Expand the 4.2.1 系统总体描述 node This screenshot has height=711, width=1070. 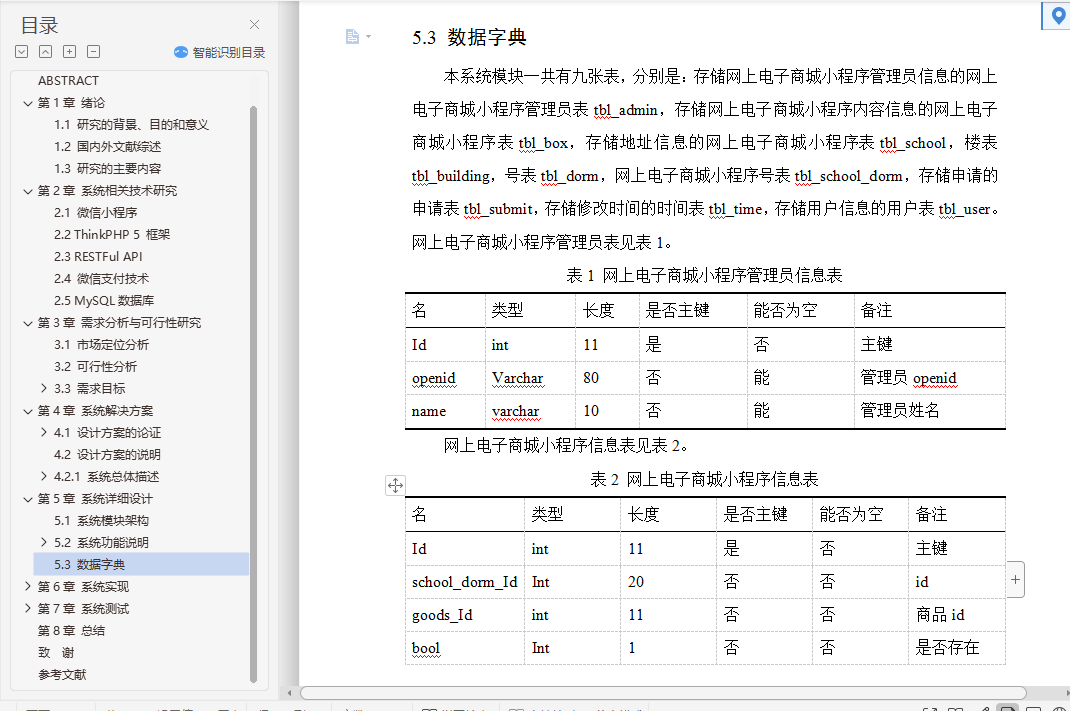click(x=44, y=476)
